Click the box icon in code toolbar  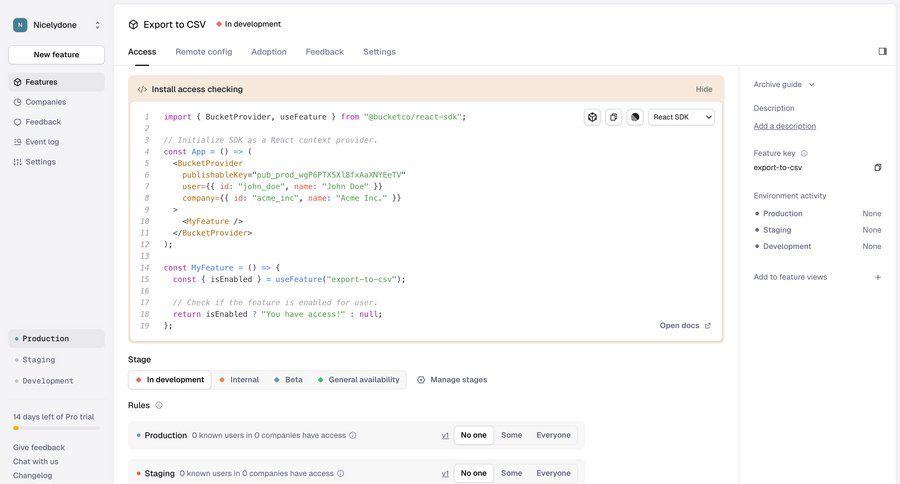coord(593,117)
